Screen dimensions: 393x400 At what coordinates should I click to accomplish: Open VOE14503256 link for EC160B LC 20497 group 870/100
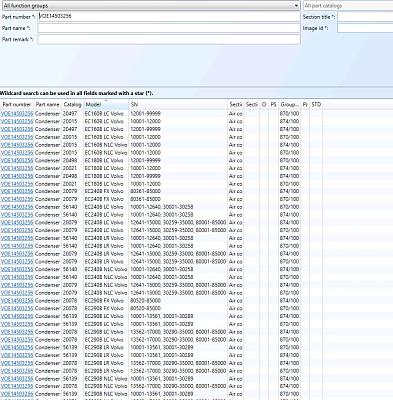(x=17, y=113)
